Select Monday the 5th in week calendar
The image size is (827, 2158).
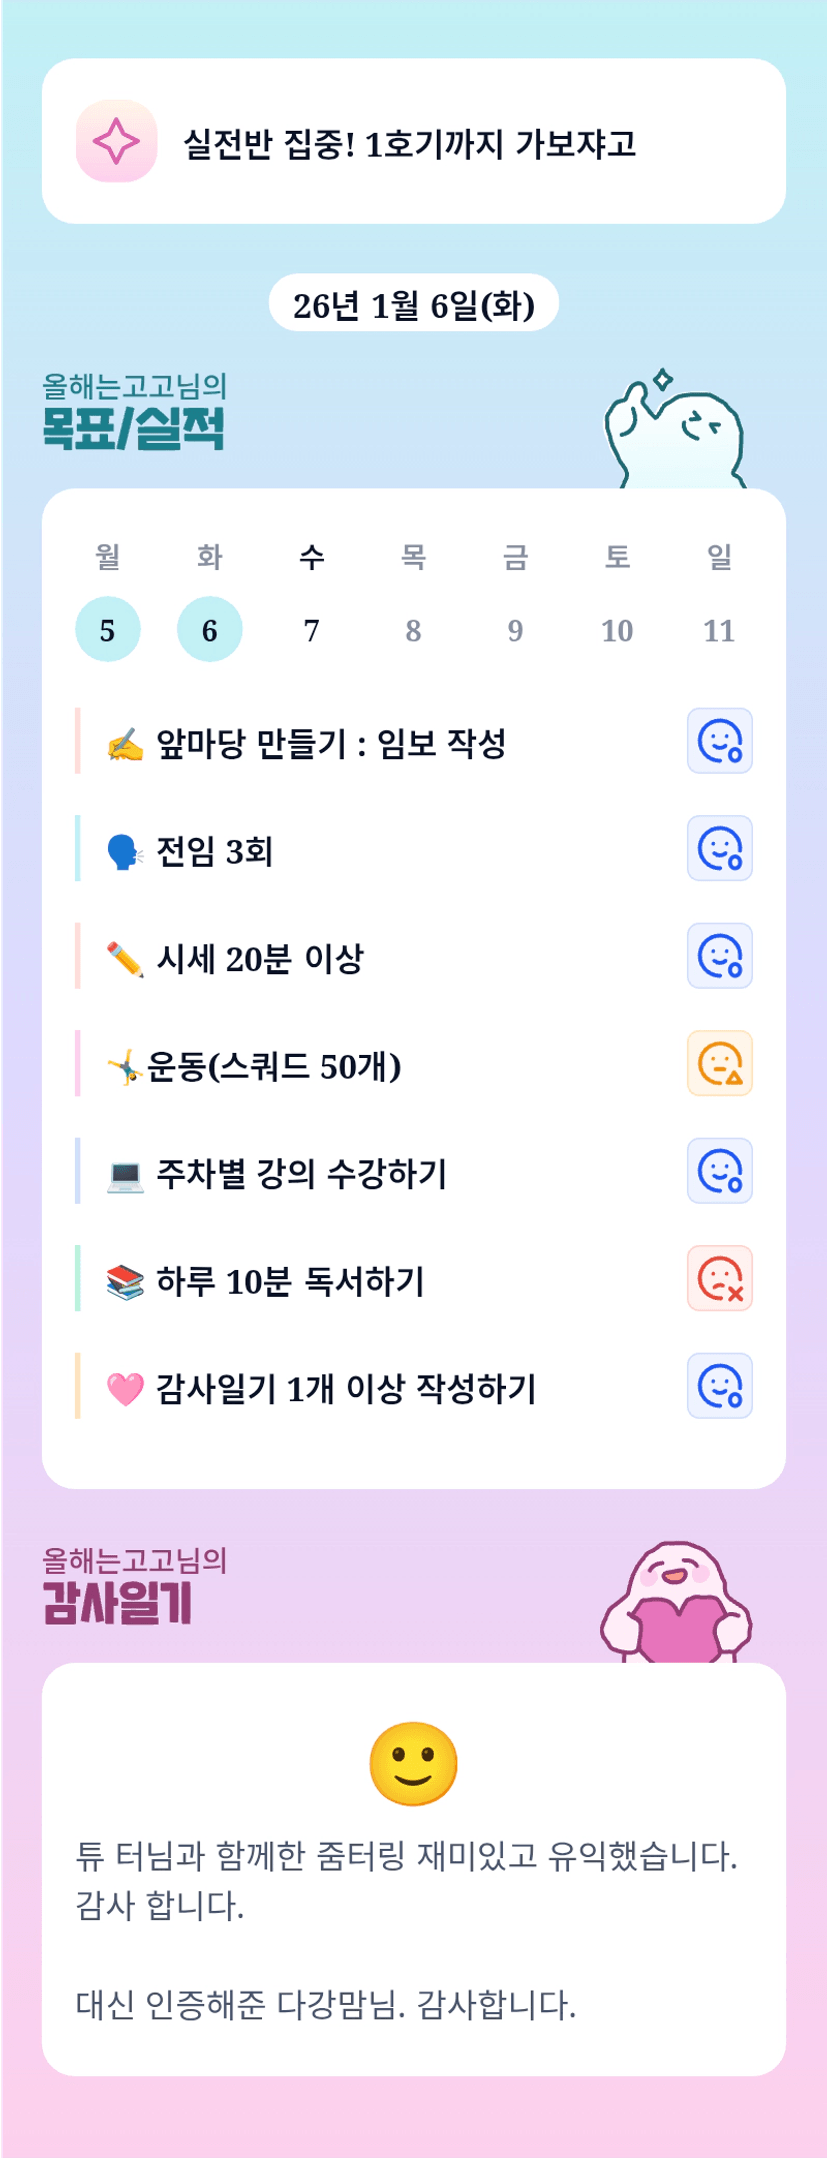point(108,630)
